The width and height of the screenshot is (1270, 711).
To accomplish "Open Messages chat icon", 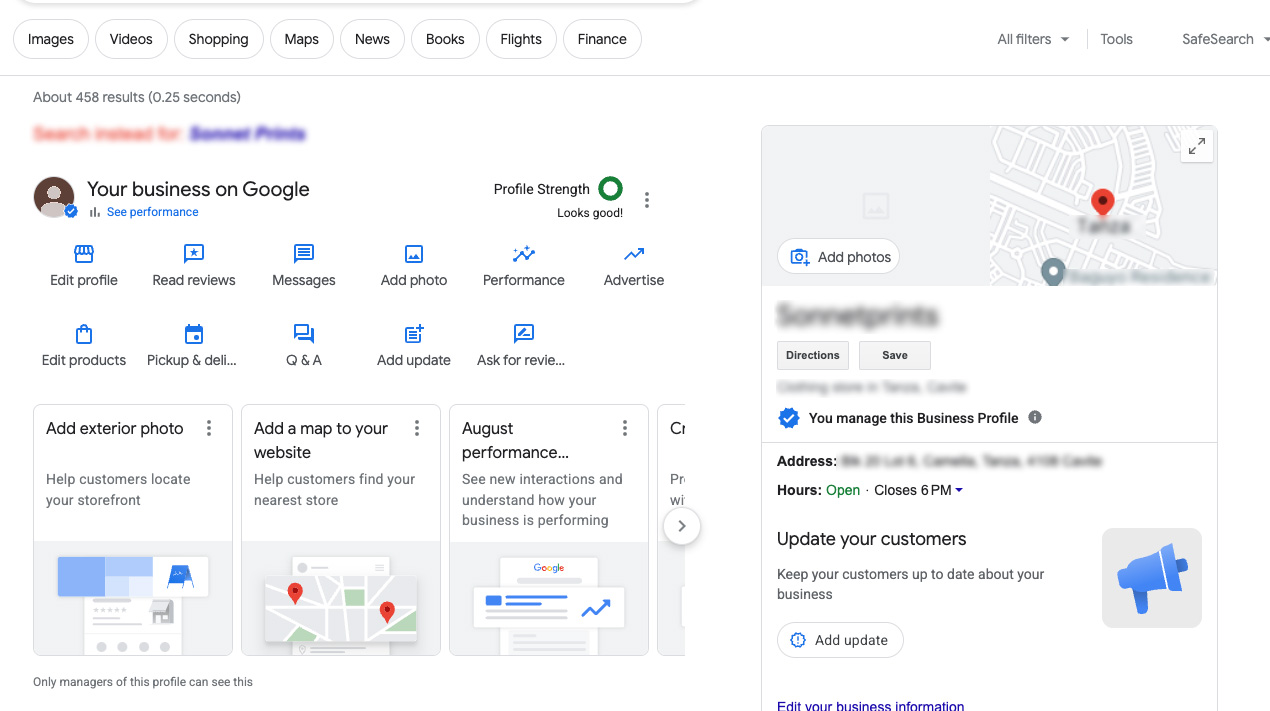I will 304,254.
